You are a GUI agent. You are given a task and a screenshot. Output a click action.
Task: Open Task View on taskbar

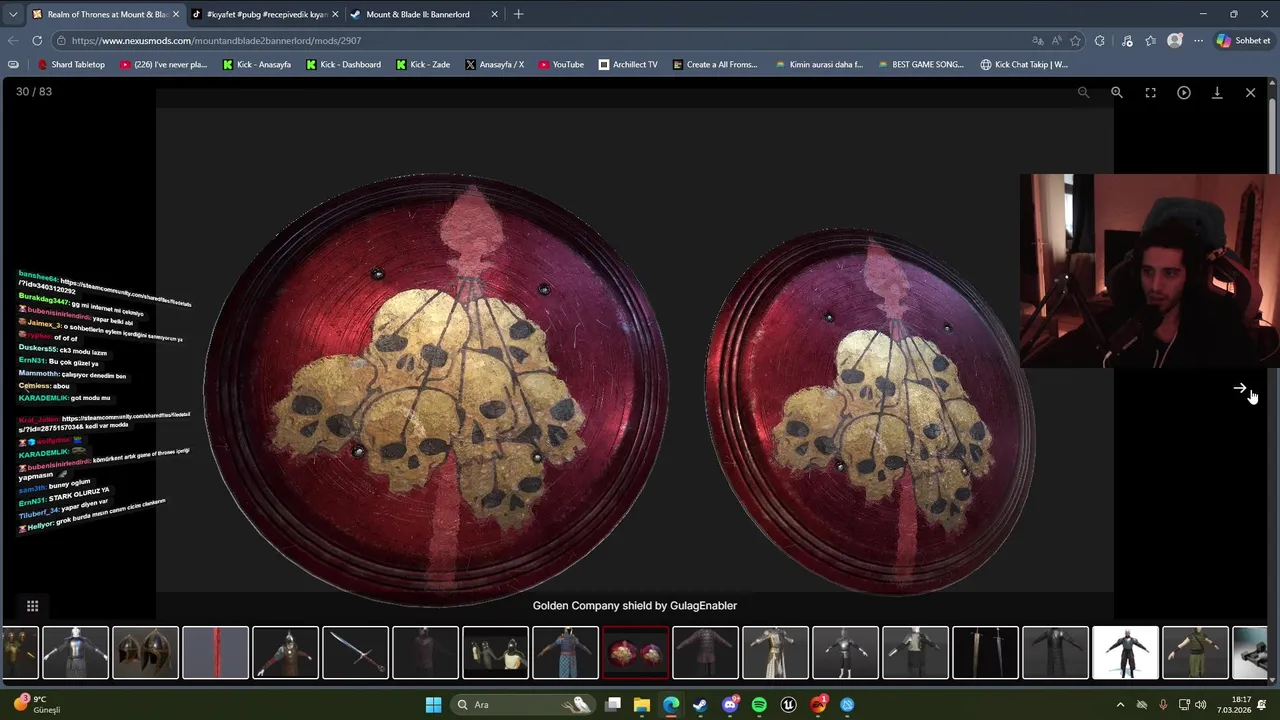613,705
